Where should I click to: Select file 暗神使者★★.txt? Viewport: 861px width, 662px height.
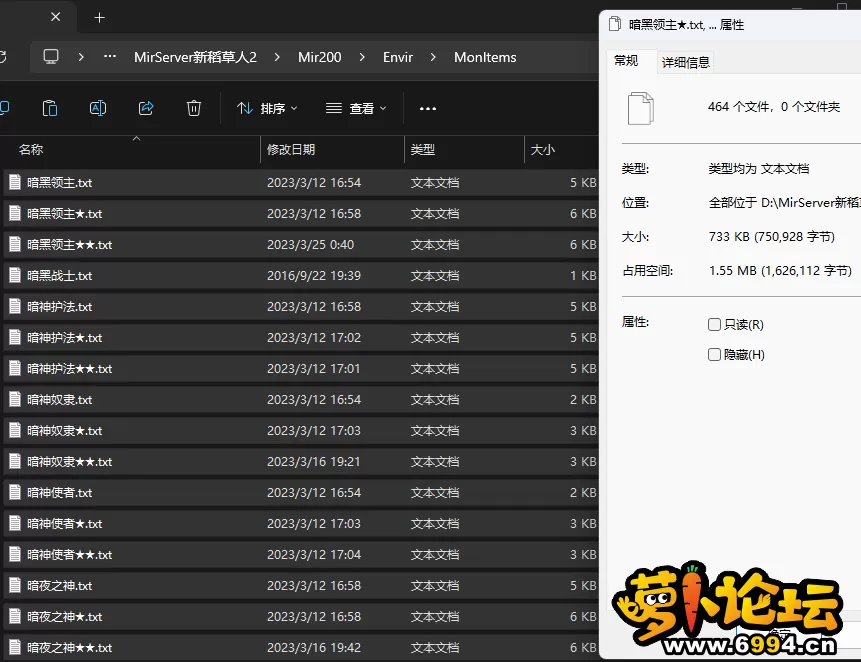click(x=69, y=554)
